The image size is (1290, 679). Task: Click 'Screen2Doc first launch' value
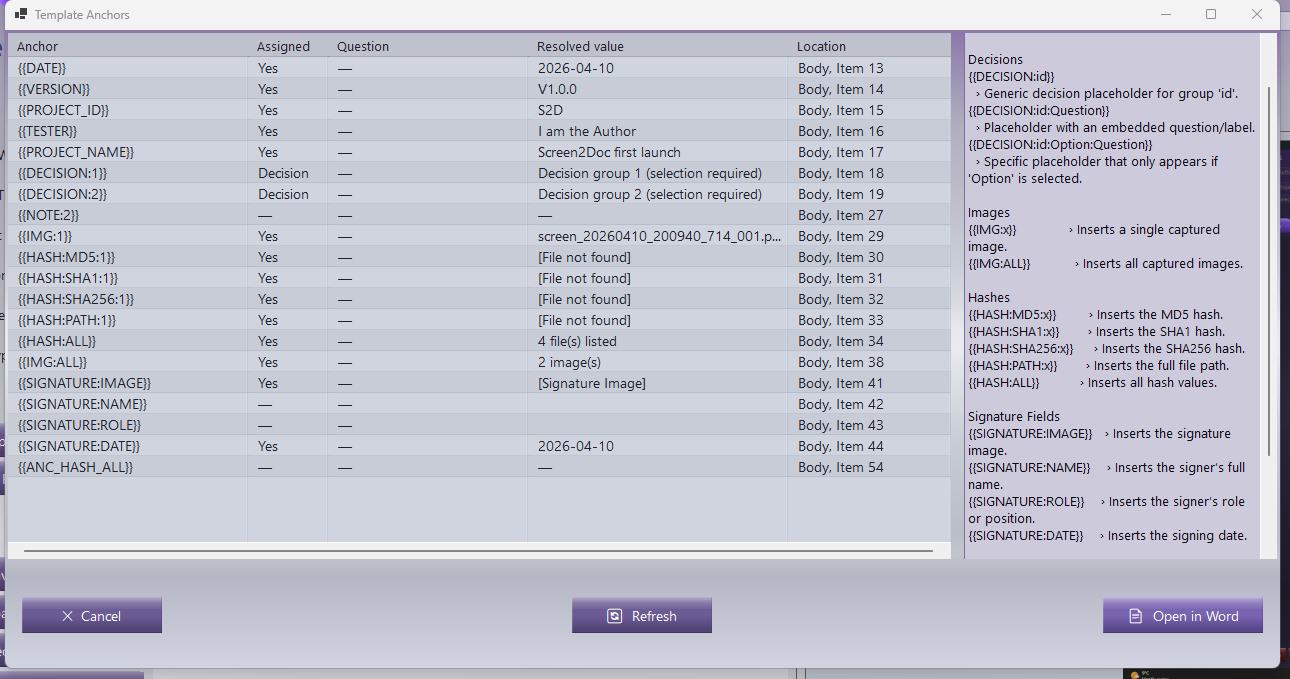(x=609, y=152)
